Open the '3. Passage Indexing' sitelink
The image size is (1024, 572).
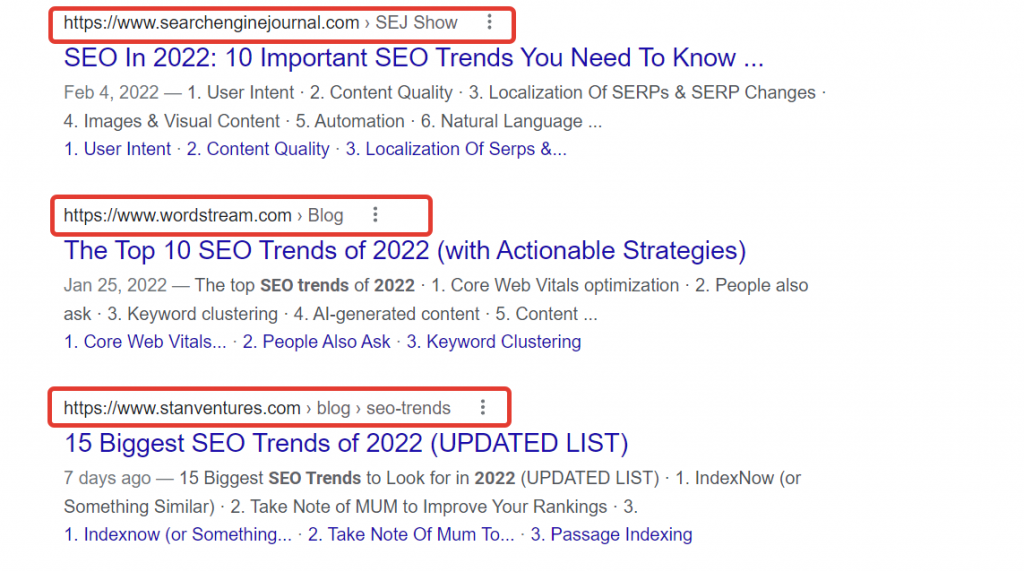pos(611,534)
